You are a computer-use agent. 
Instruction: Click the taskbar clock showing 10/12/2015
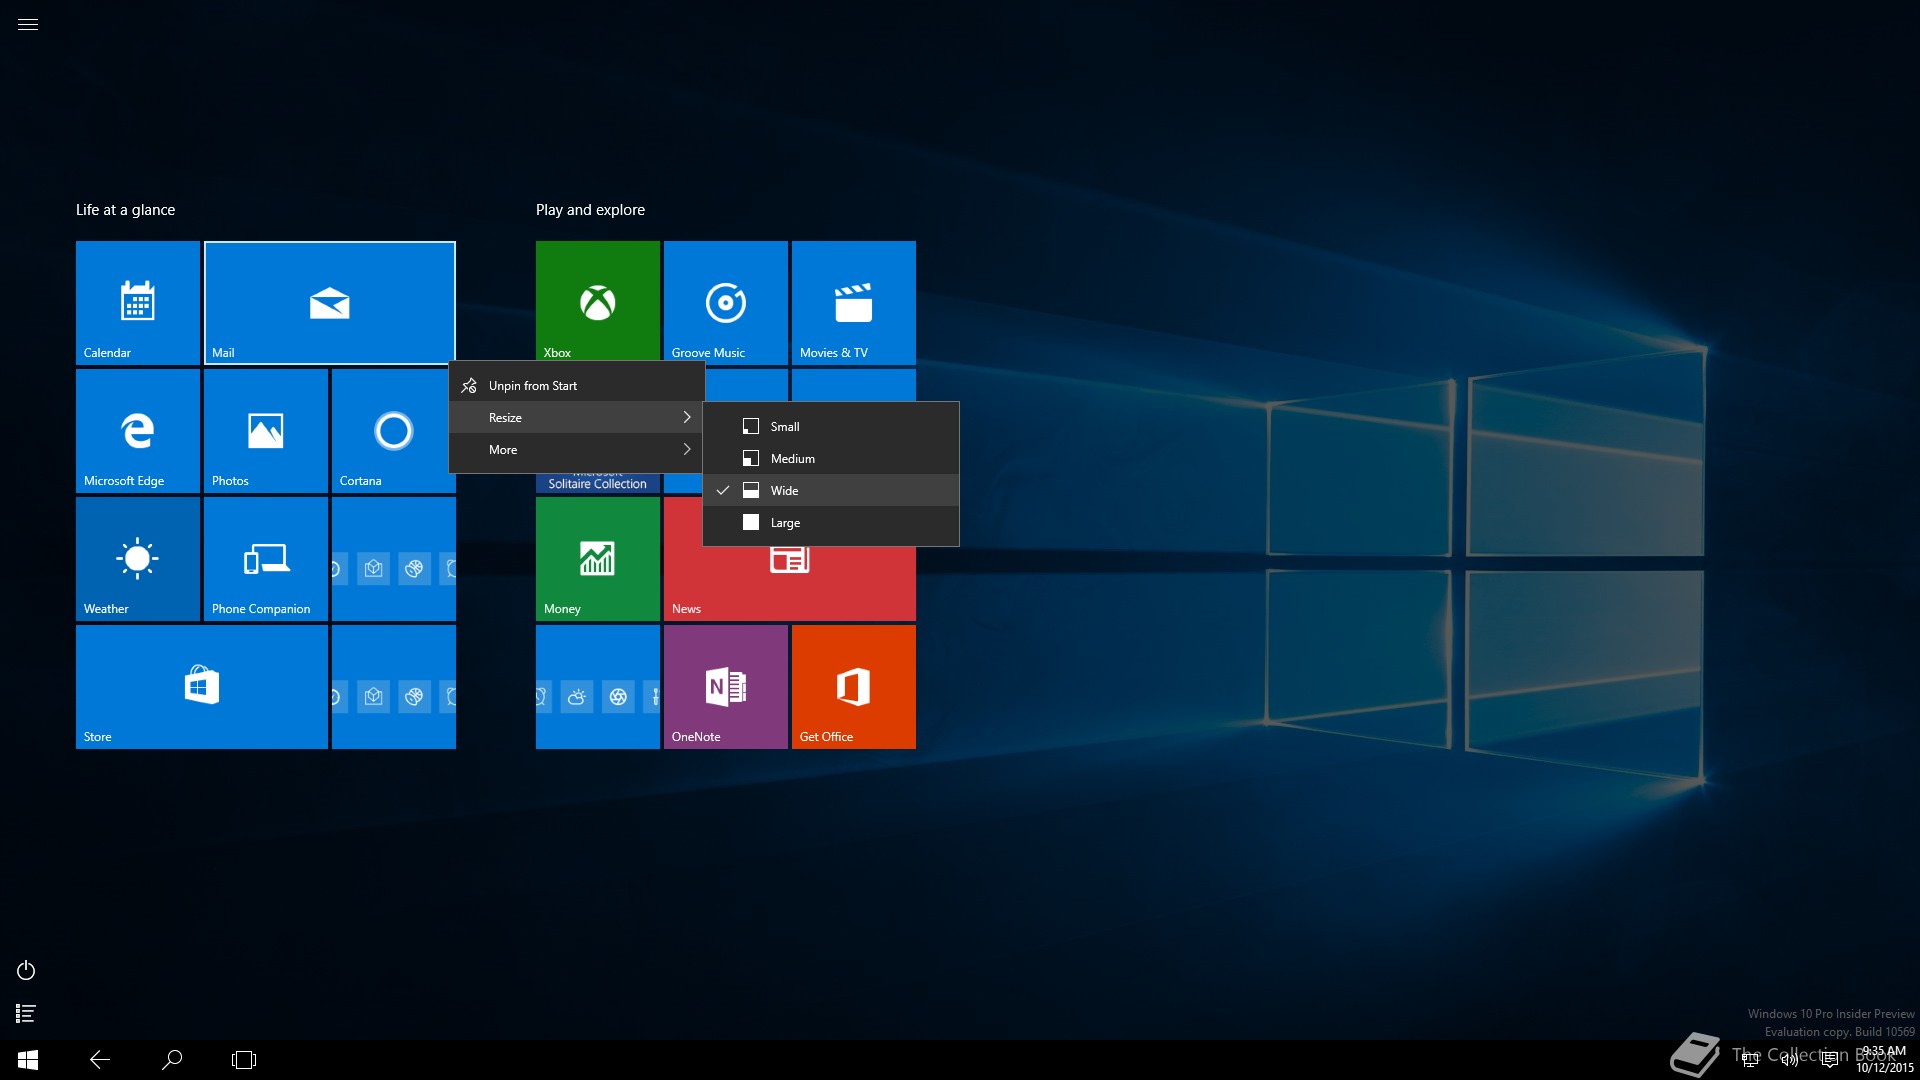(x=1884, y=1060)
